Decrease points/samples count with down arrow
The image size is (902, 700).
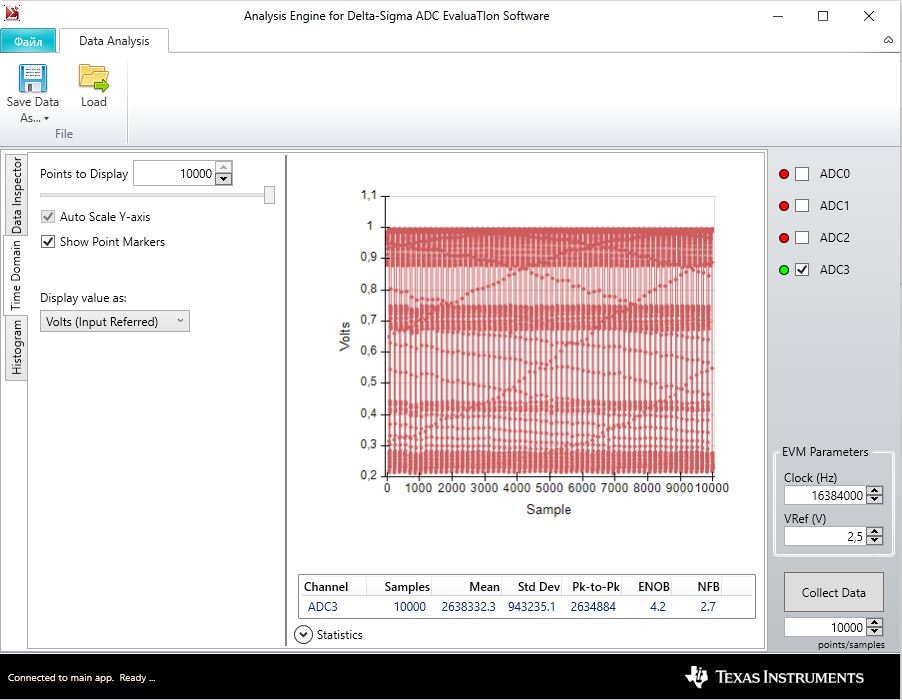(875, 632)
